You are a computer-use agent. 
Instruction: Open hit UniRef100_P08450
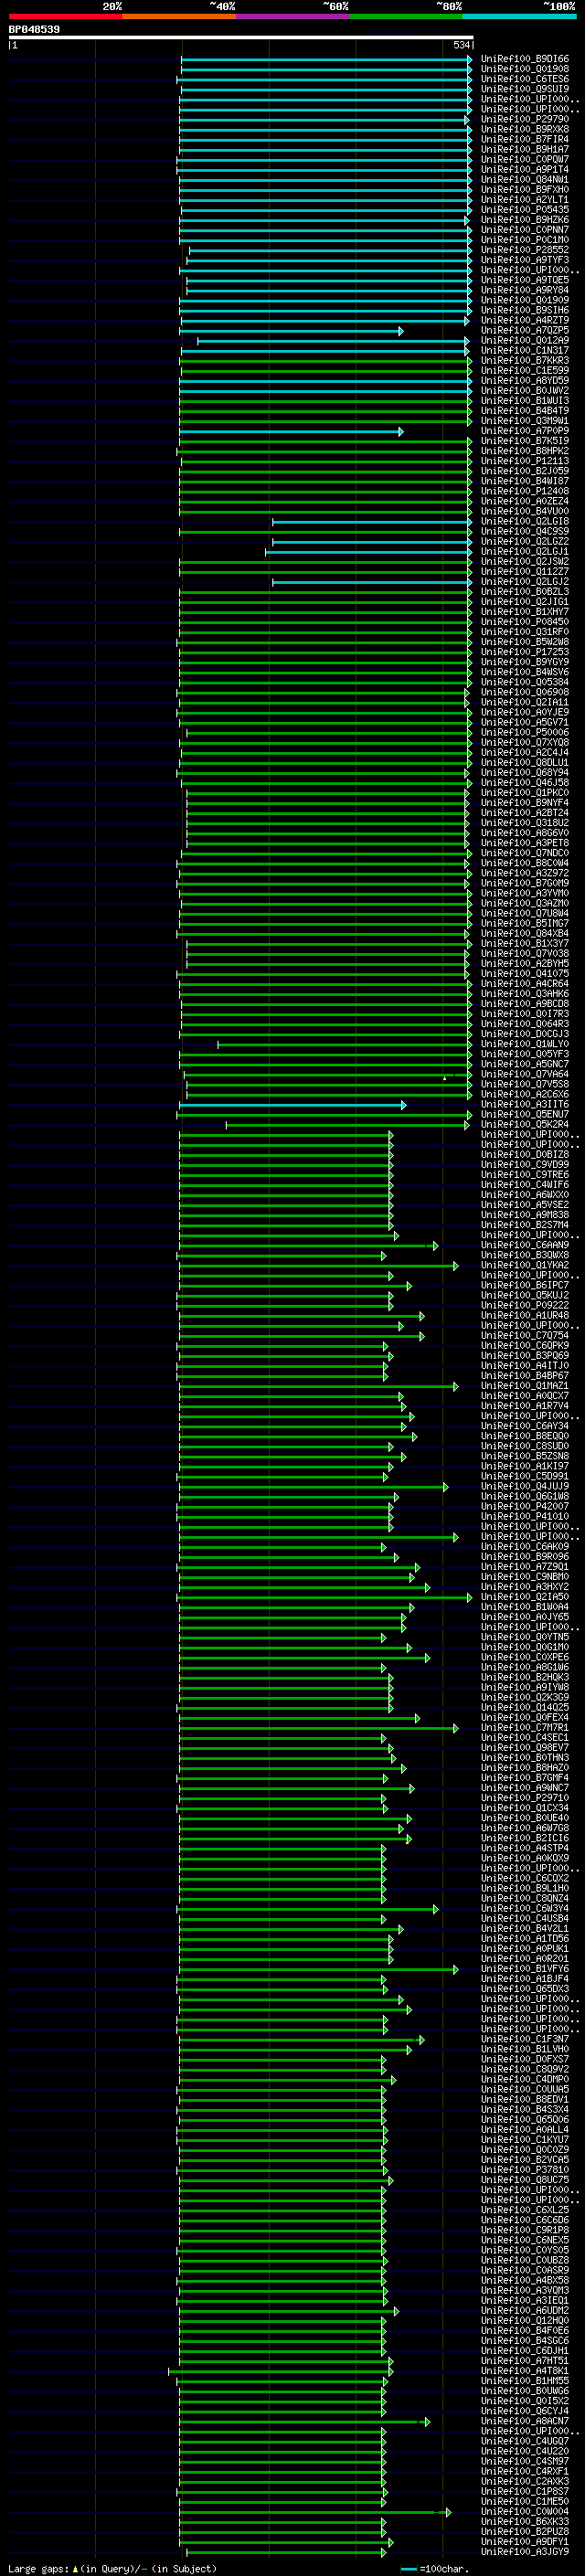[525, 622]
